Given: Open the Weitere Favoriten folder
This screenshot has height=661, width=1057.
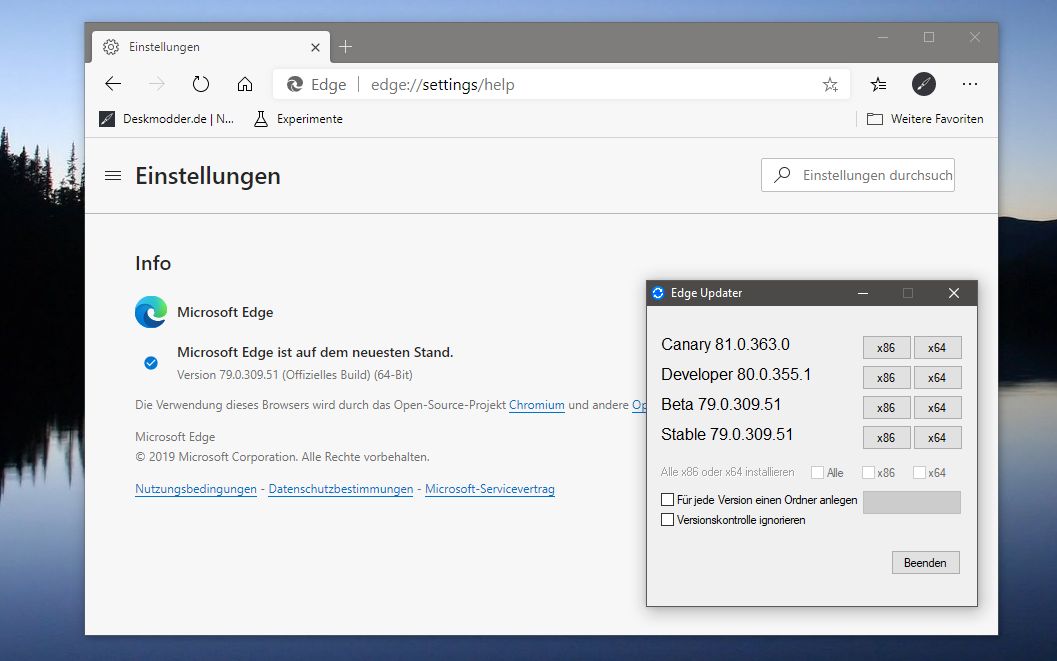Looking at the screenshot, I should [x=925, y=119].
